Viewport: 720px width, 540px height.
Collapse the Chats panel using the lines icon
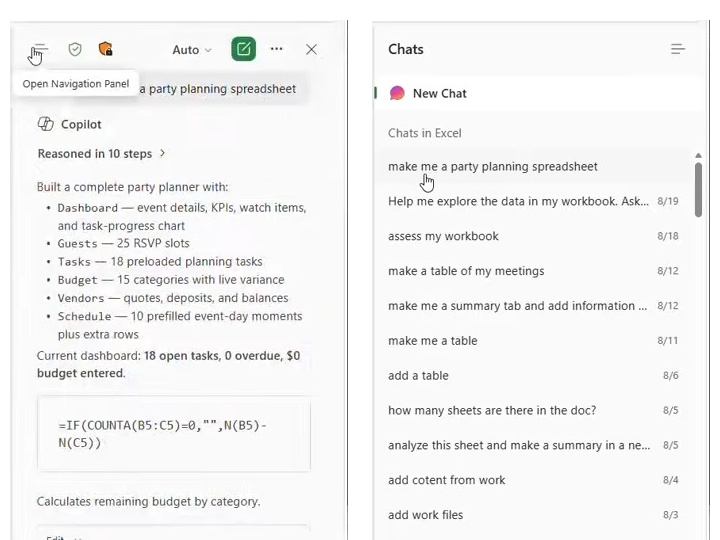pyautogui.click(x=678, y=49)
